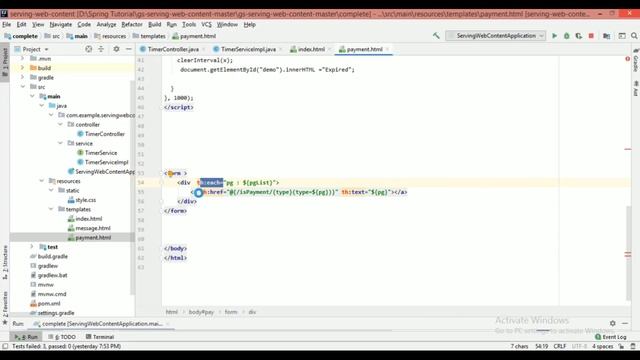Collapse the templates folder

51,209
